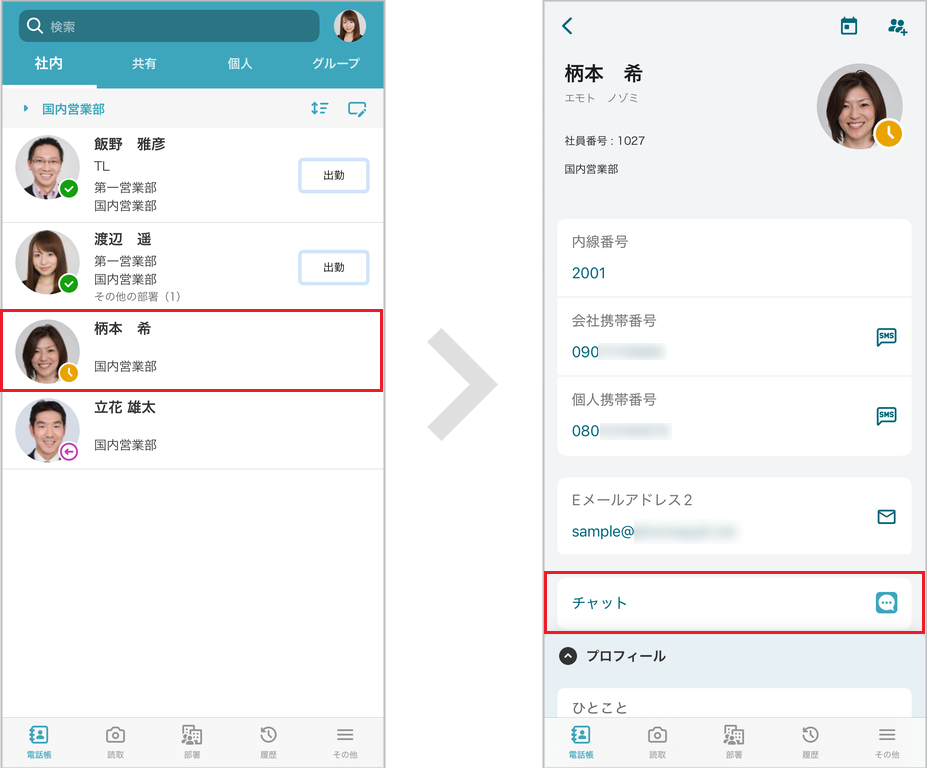Call extension number 2001

pyautogui.click(x=589, y=273)
